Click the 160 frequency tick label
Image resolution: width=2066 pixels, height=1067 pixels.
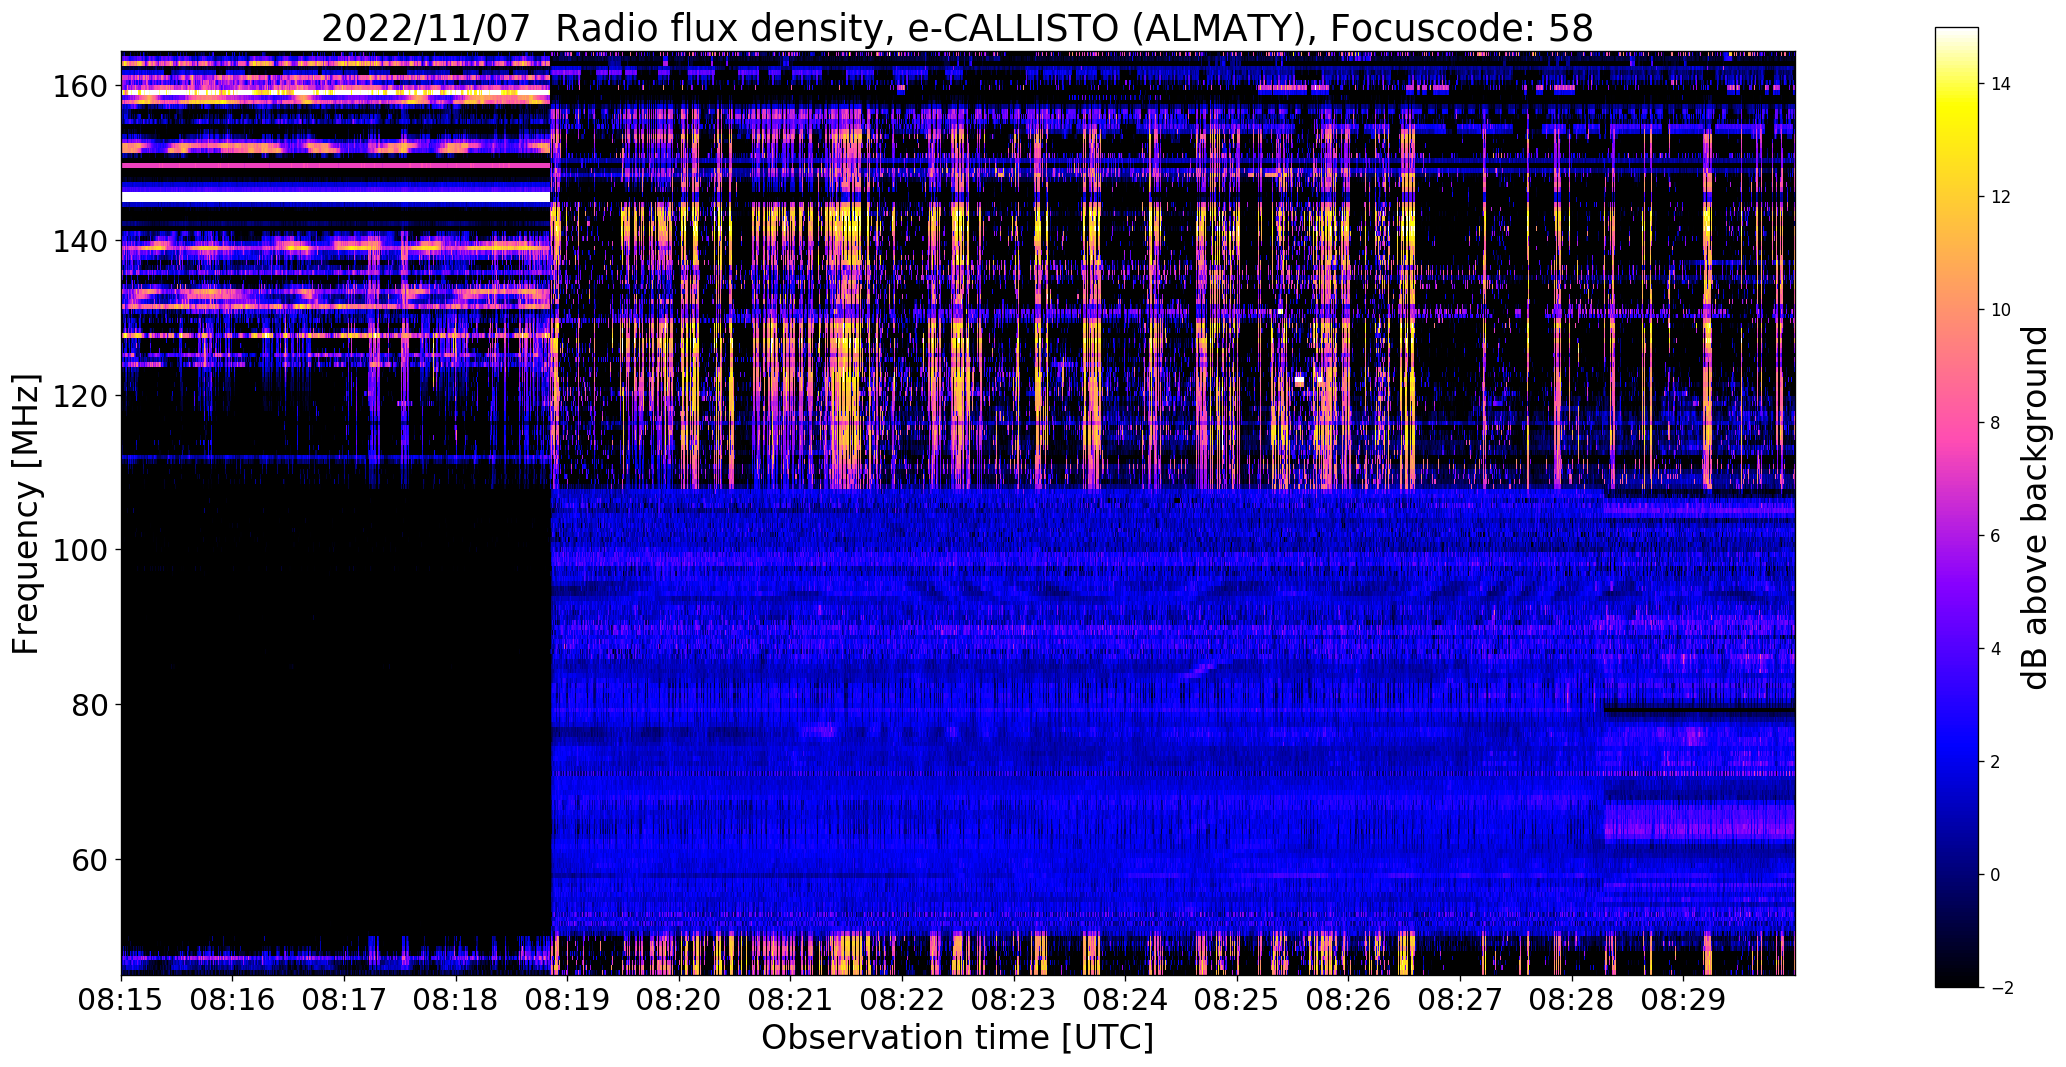point(83,87)
